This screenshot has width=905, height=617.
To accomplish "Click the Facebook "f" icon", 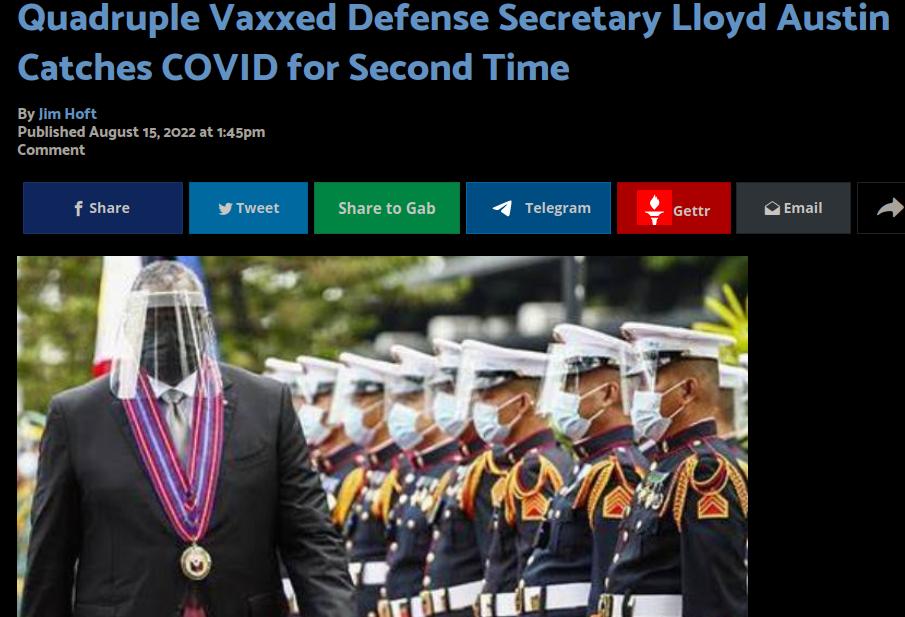I will 78,208.
